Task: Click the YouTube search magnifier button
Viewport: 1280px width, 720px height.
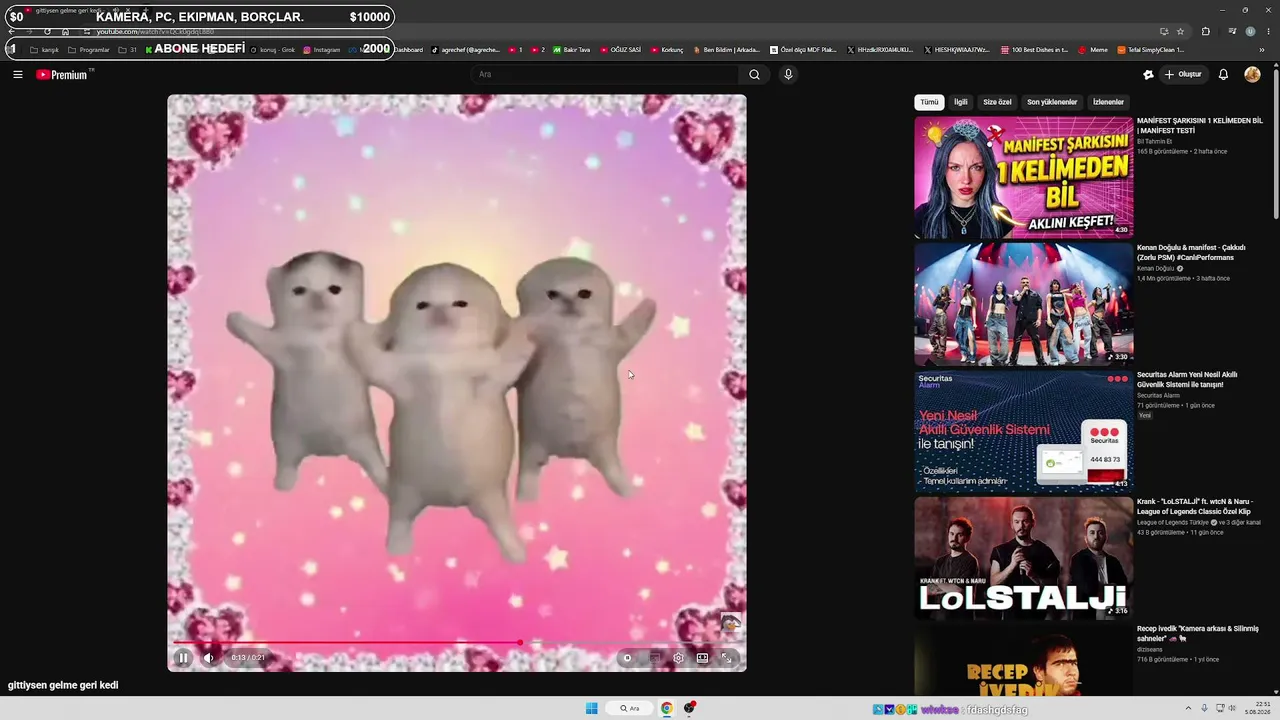Action: click(x=754, y=74)
